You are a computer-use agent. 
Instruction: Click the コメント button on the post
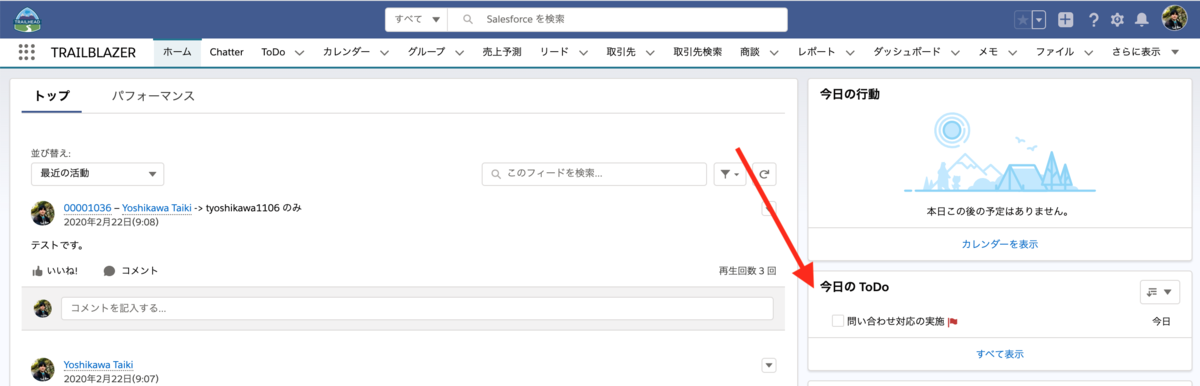131,271
